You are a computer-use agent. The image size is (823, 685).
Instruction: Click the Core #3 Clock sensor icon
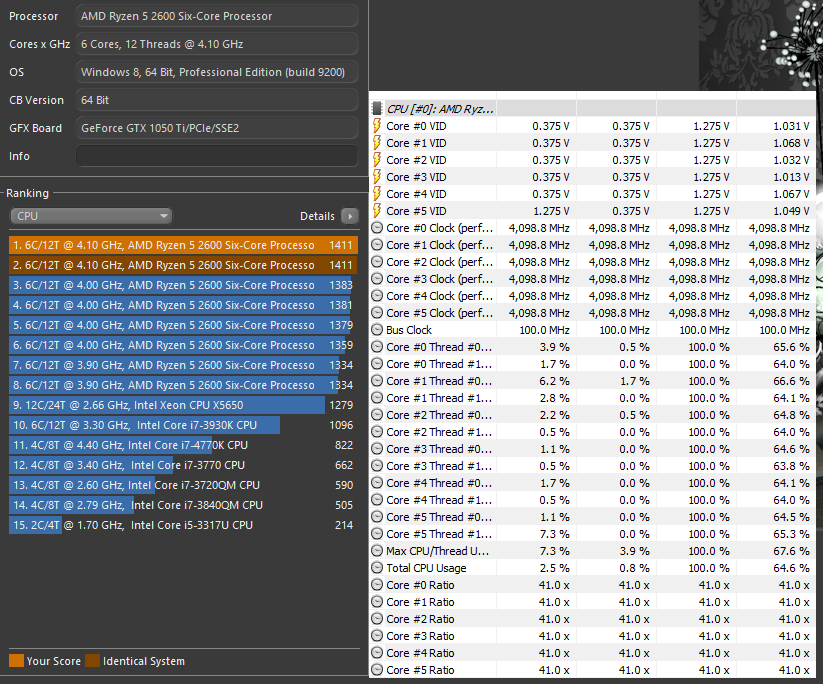(x=377, y=279)
